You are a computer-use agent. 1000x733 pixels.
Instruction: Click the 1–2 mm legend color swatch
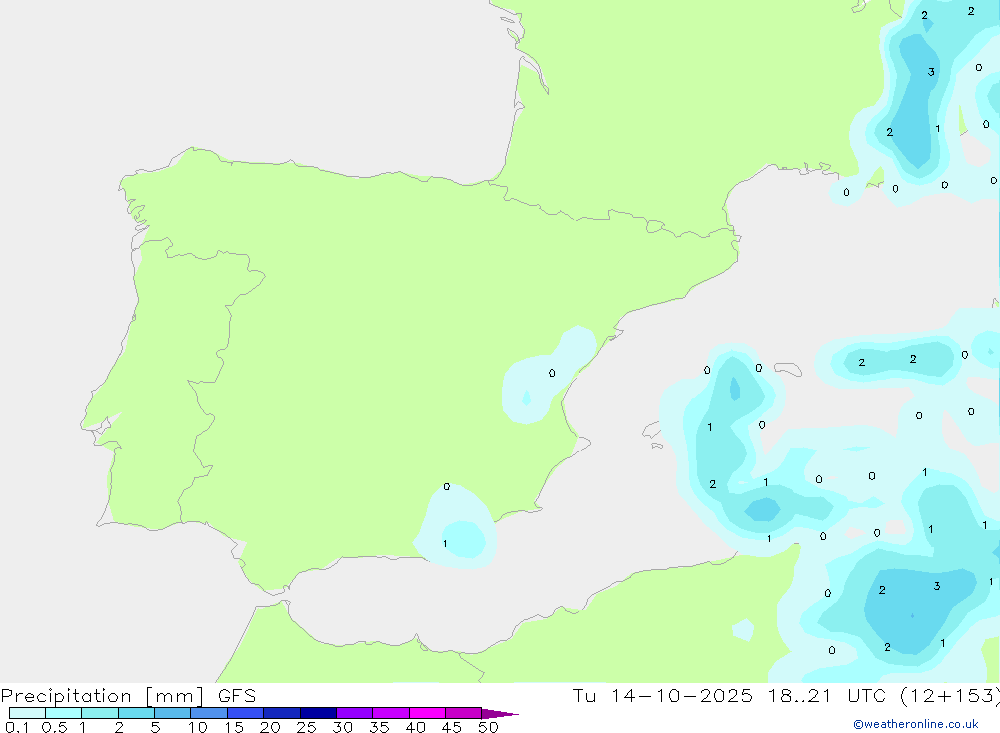pos(99,713)
